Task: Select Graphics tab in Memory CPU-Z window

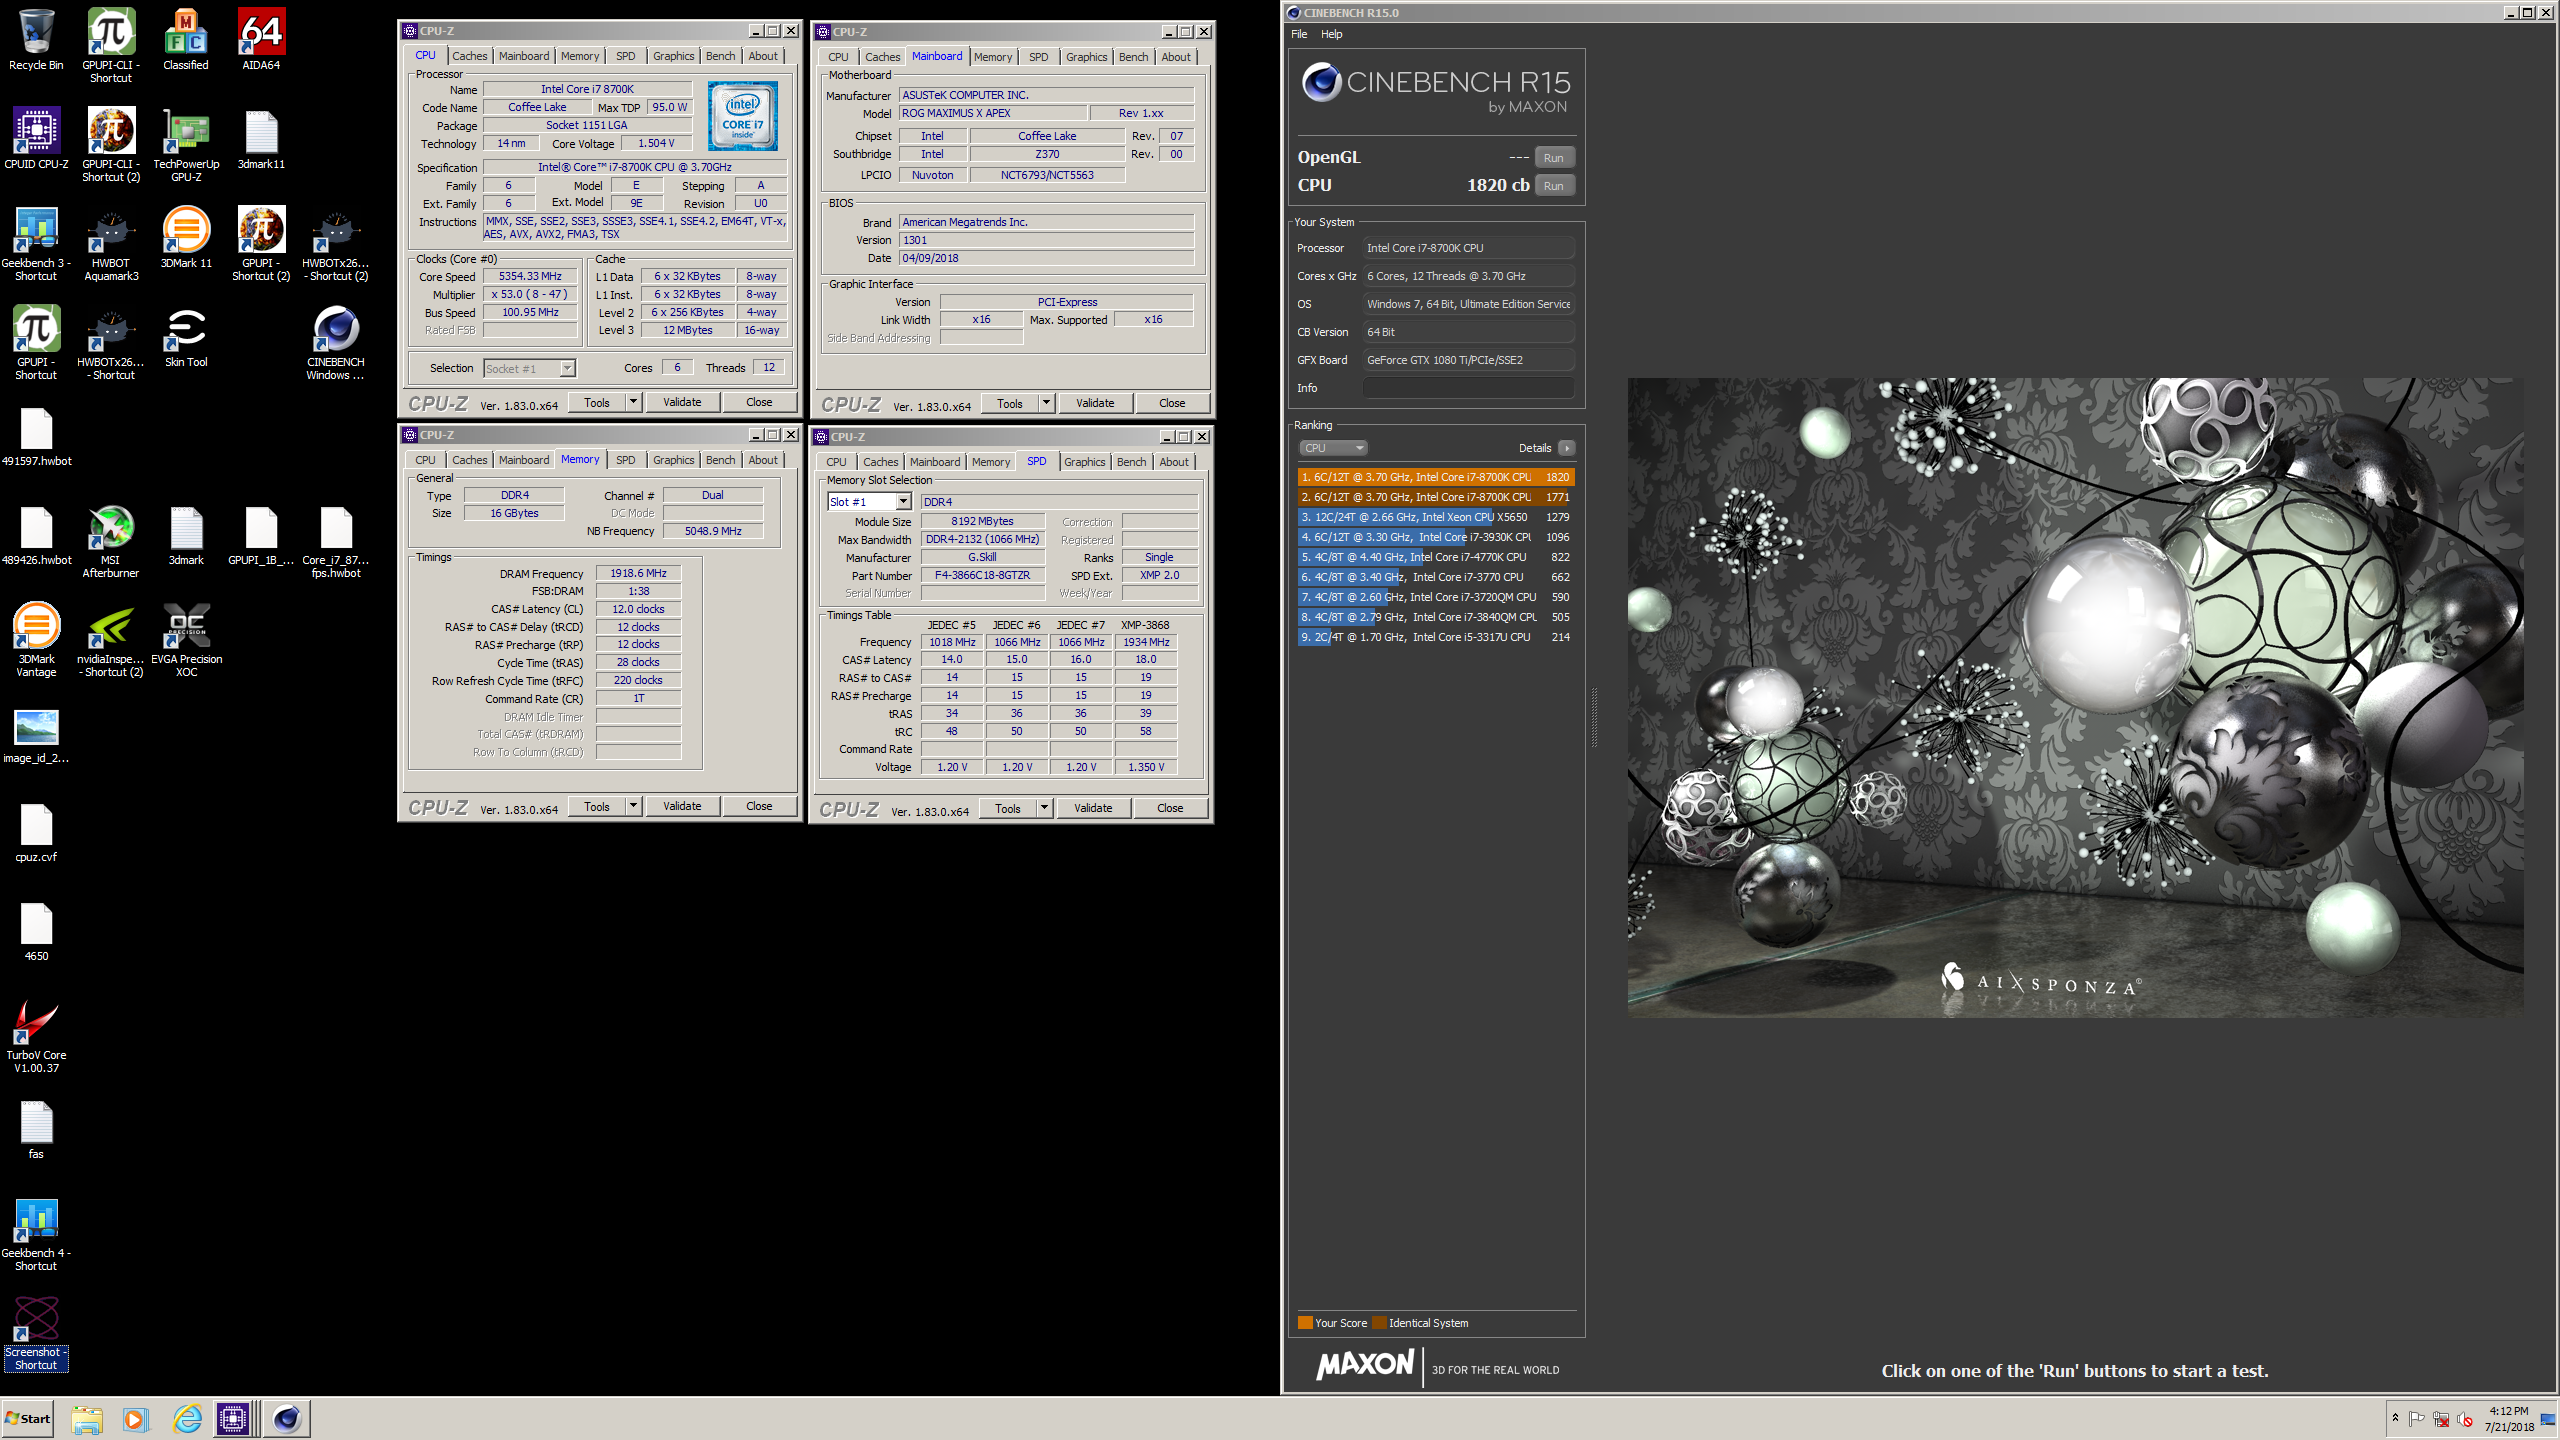Action: 673,460
